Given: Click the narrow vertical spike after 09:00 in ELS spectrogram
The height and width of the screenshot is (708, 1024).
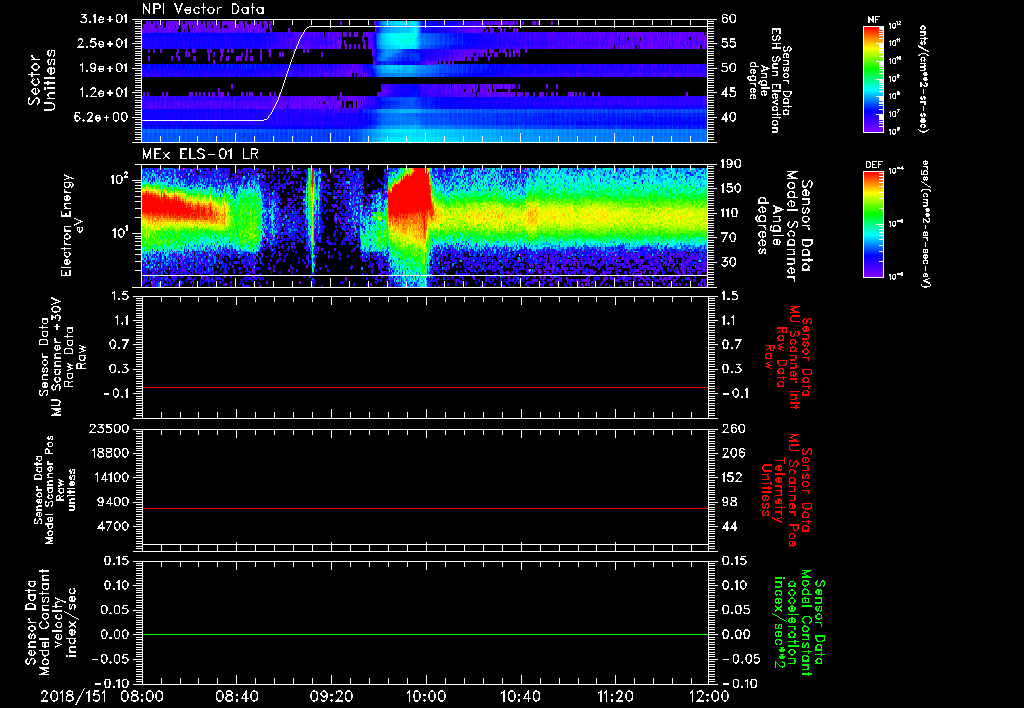Looking at the screenshot, I should click(312, 219).
